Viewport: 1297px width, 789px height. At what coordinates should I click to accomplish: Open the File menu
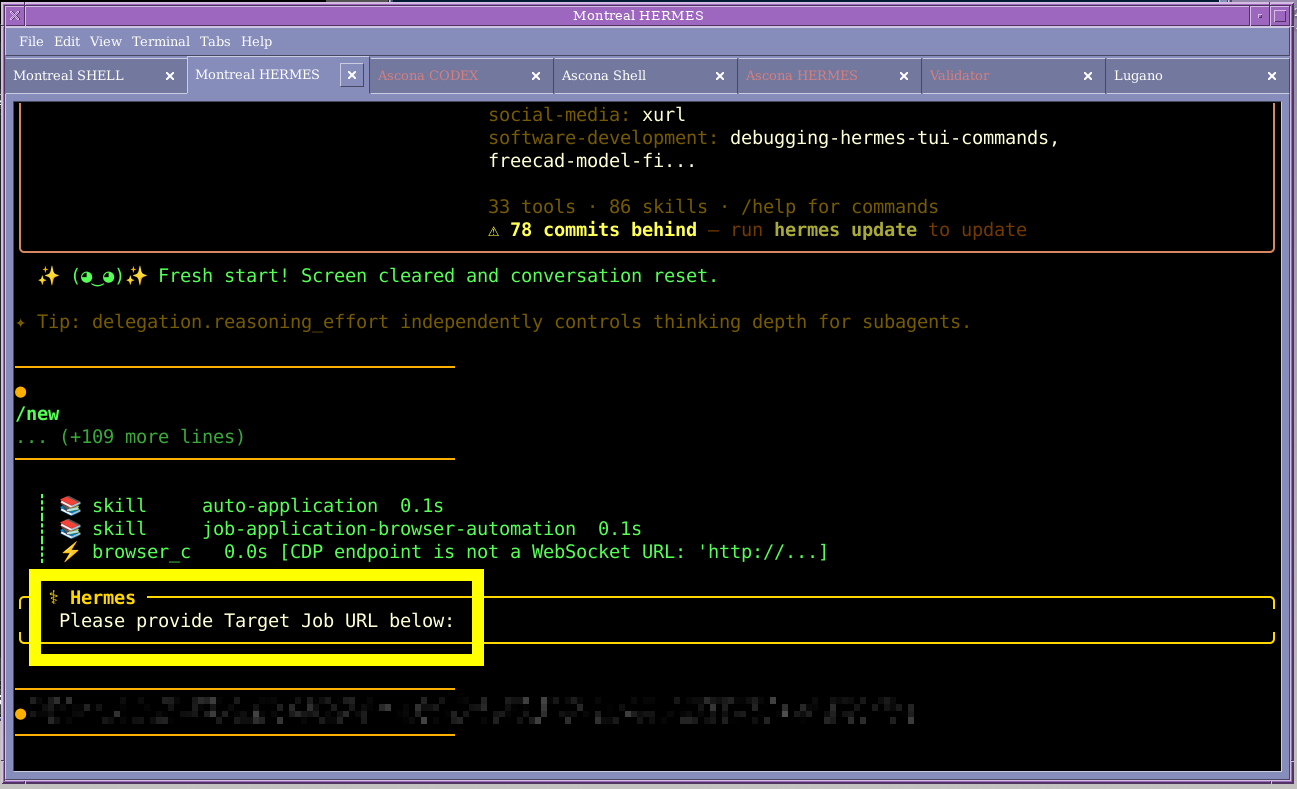pyautogui.click(x=31, y=41)
